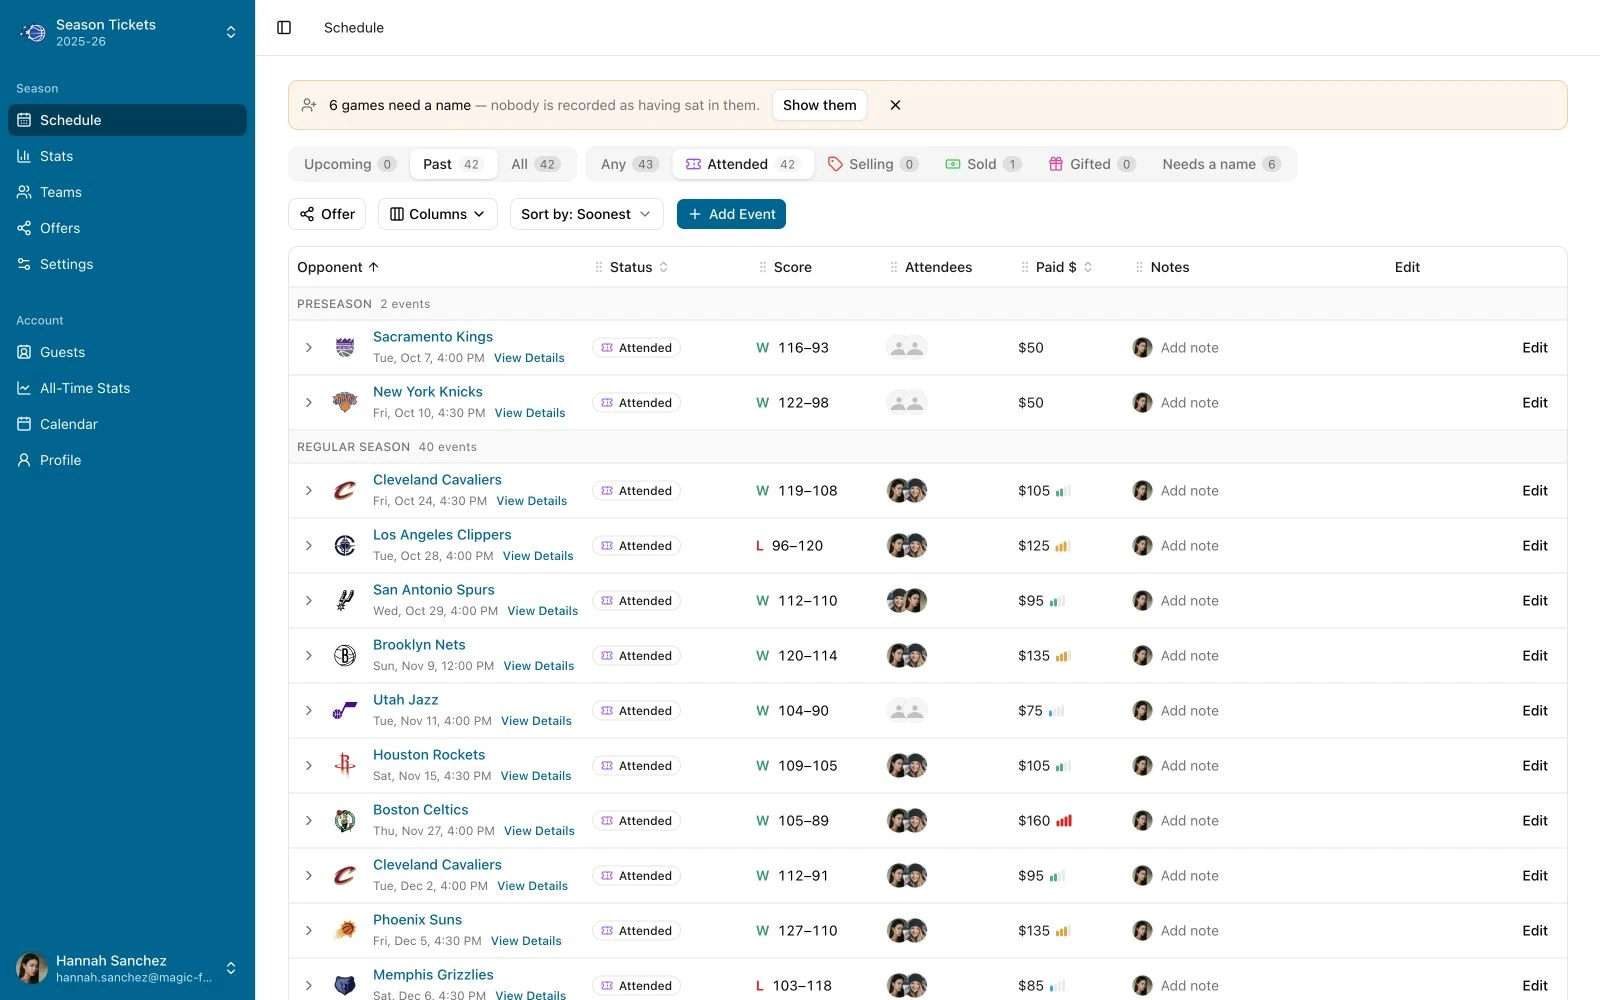
Task: Click the drag handle beside Attendees column
Action: (x=894, y=267)
